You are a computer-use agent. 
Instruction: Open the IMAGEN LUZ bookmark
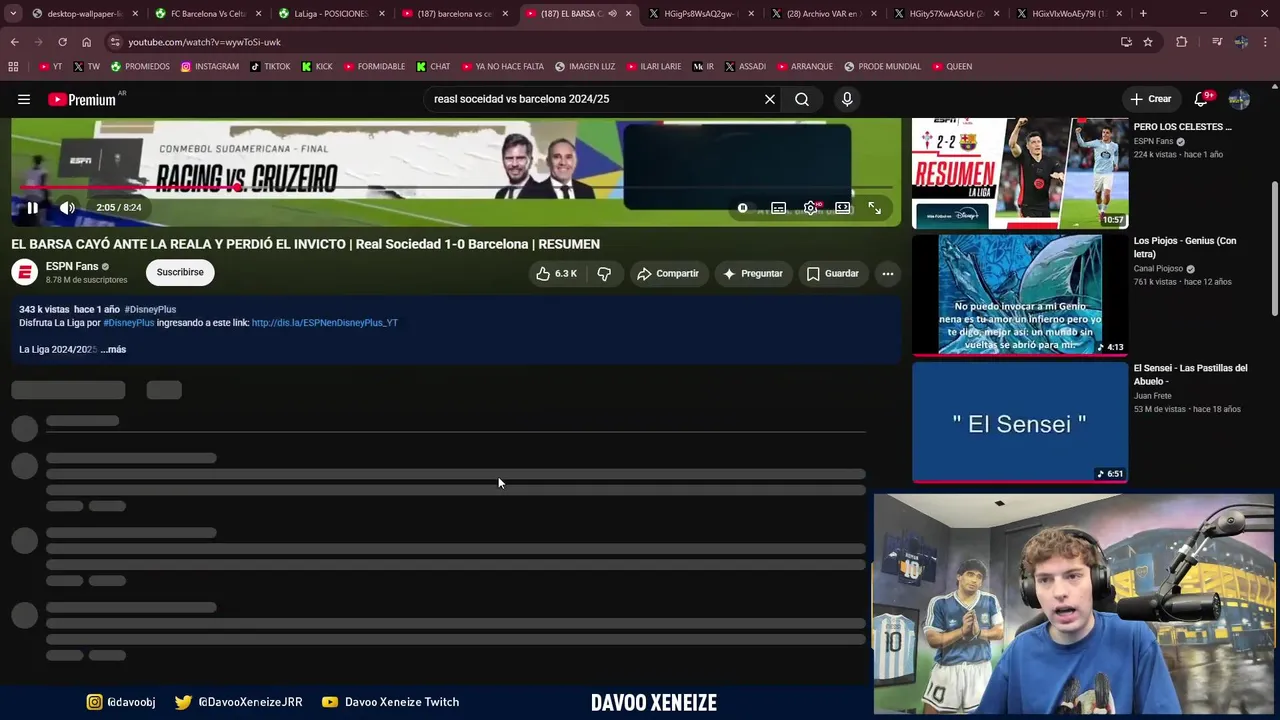tap(585, 67)
